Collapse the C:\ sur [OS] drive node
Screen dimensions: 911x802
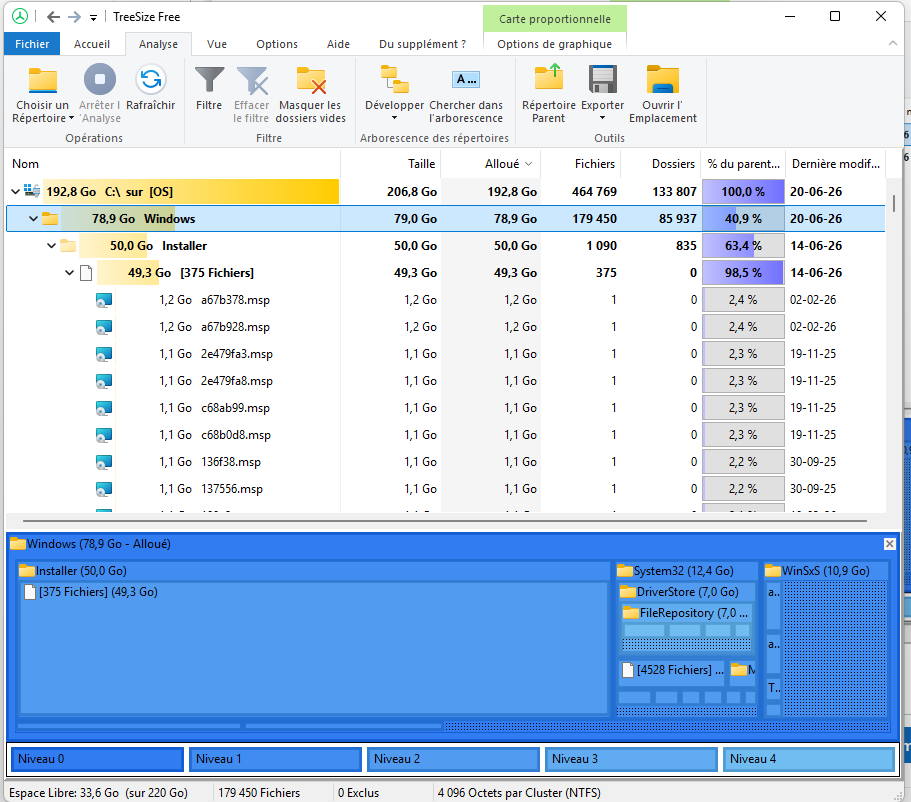(x=16, y=191)
